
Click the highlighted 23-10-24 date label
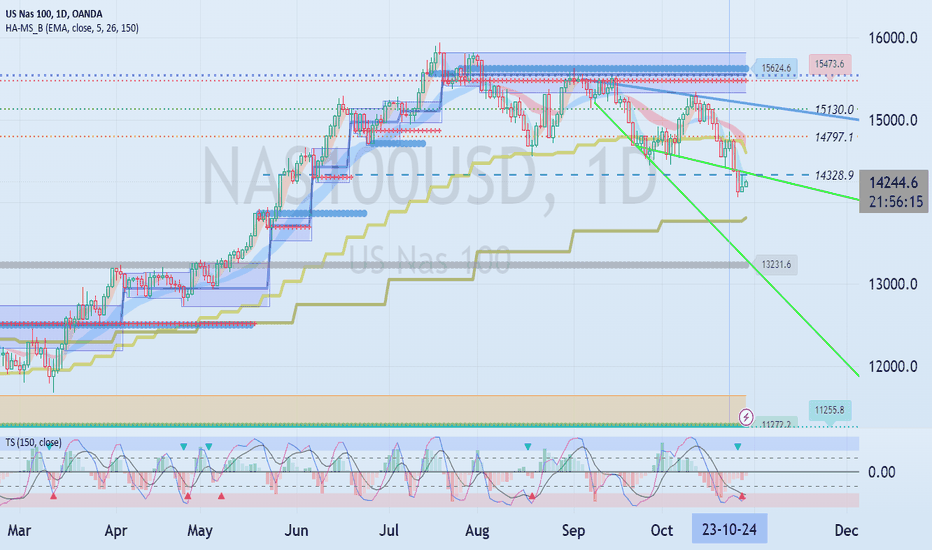coord(729,529)
